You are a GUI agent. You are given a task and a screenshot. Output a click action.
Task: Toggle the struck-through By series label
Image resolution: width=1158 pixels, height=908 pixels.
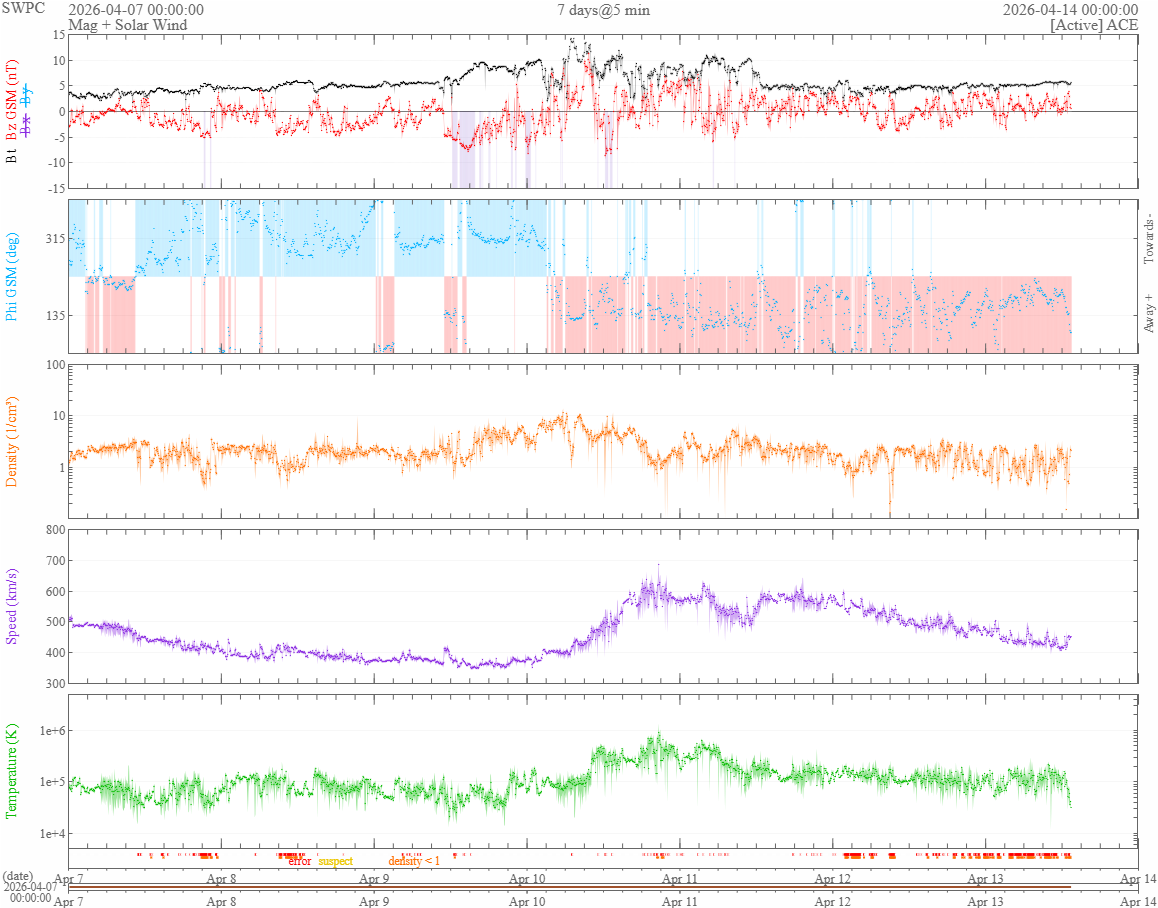pyautogui.click(x=27, y=95)
